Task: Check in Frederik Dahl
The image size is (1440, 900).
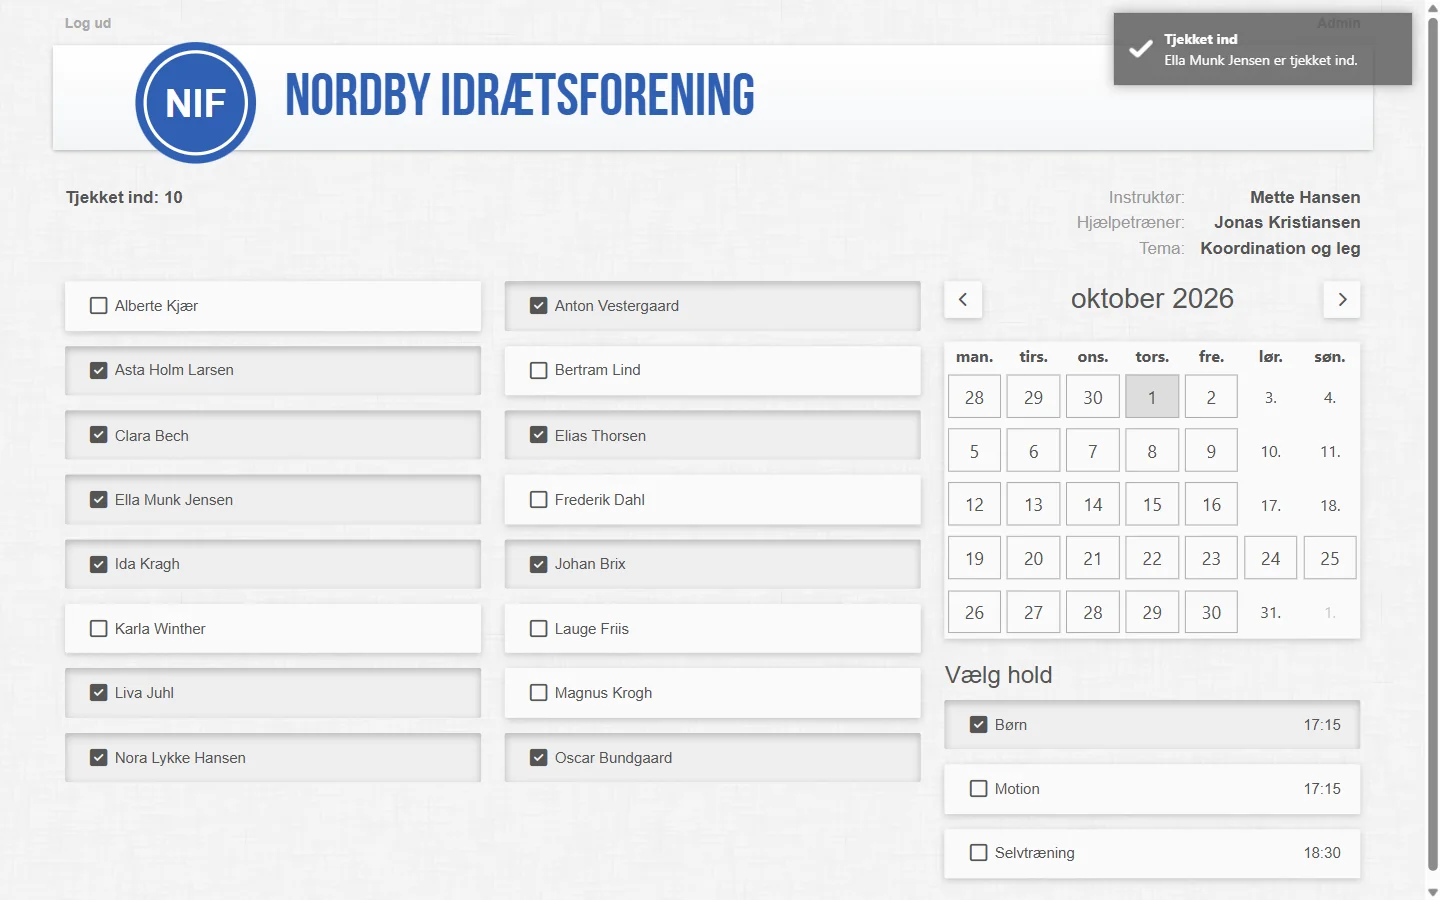Action: tap(713, 500)
